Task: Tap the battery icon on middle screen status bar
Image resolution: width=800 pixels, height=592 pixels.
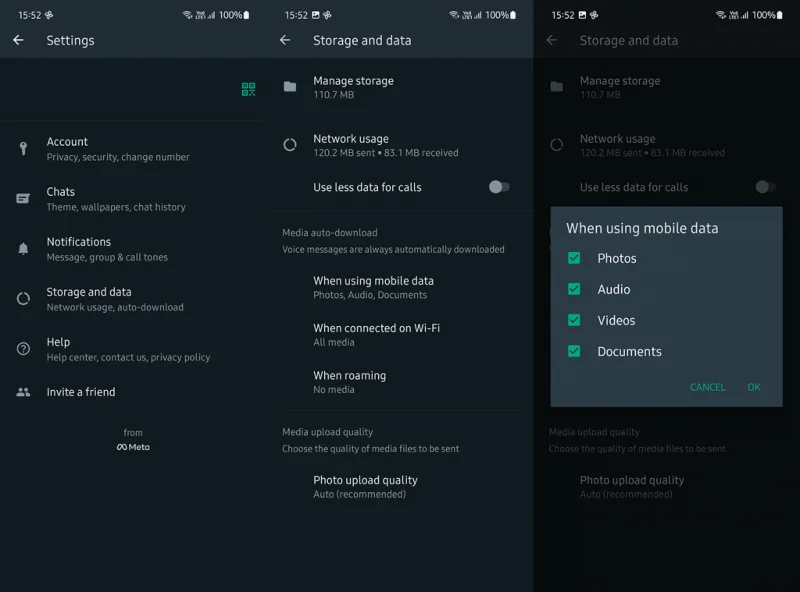Action: tap(513, 15)
